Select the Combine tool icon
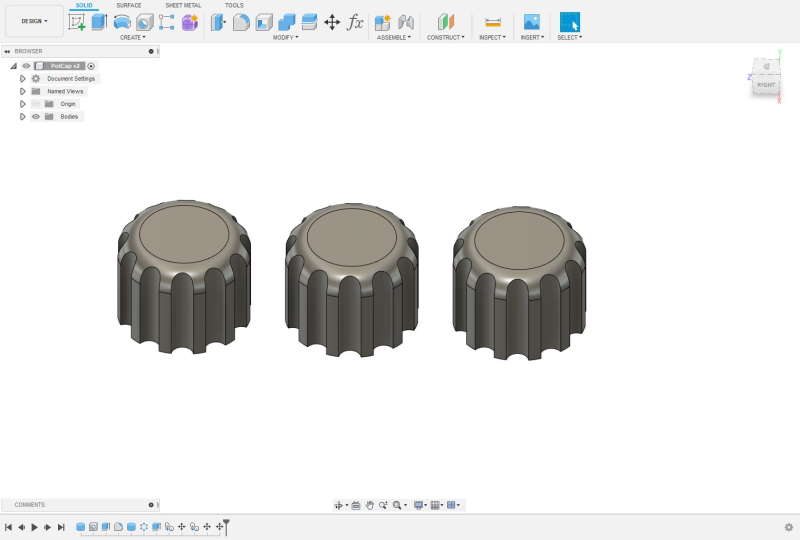Screen dimensions: 800x540 coord(287,22)
